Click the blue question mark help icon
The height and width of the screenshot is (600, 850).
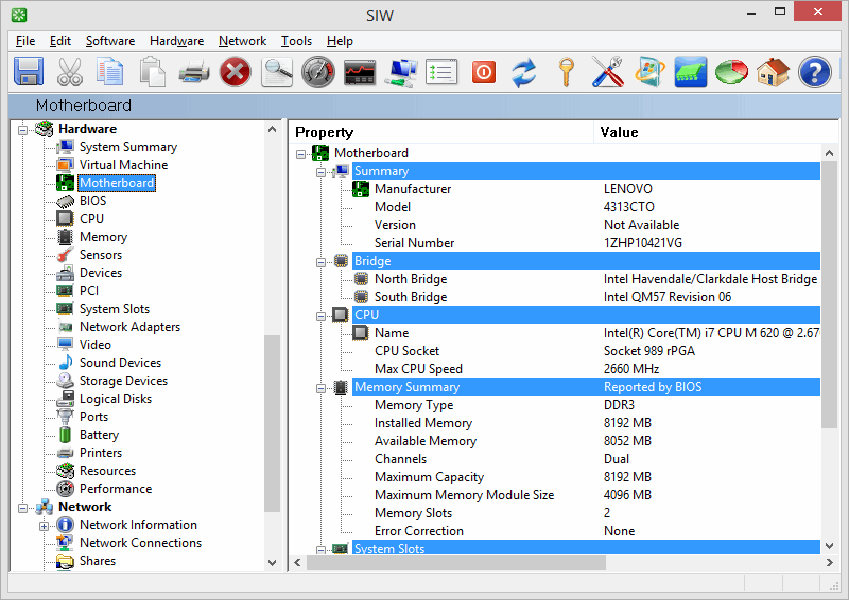814,72
